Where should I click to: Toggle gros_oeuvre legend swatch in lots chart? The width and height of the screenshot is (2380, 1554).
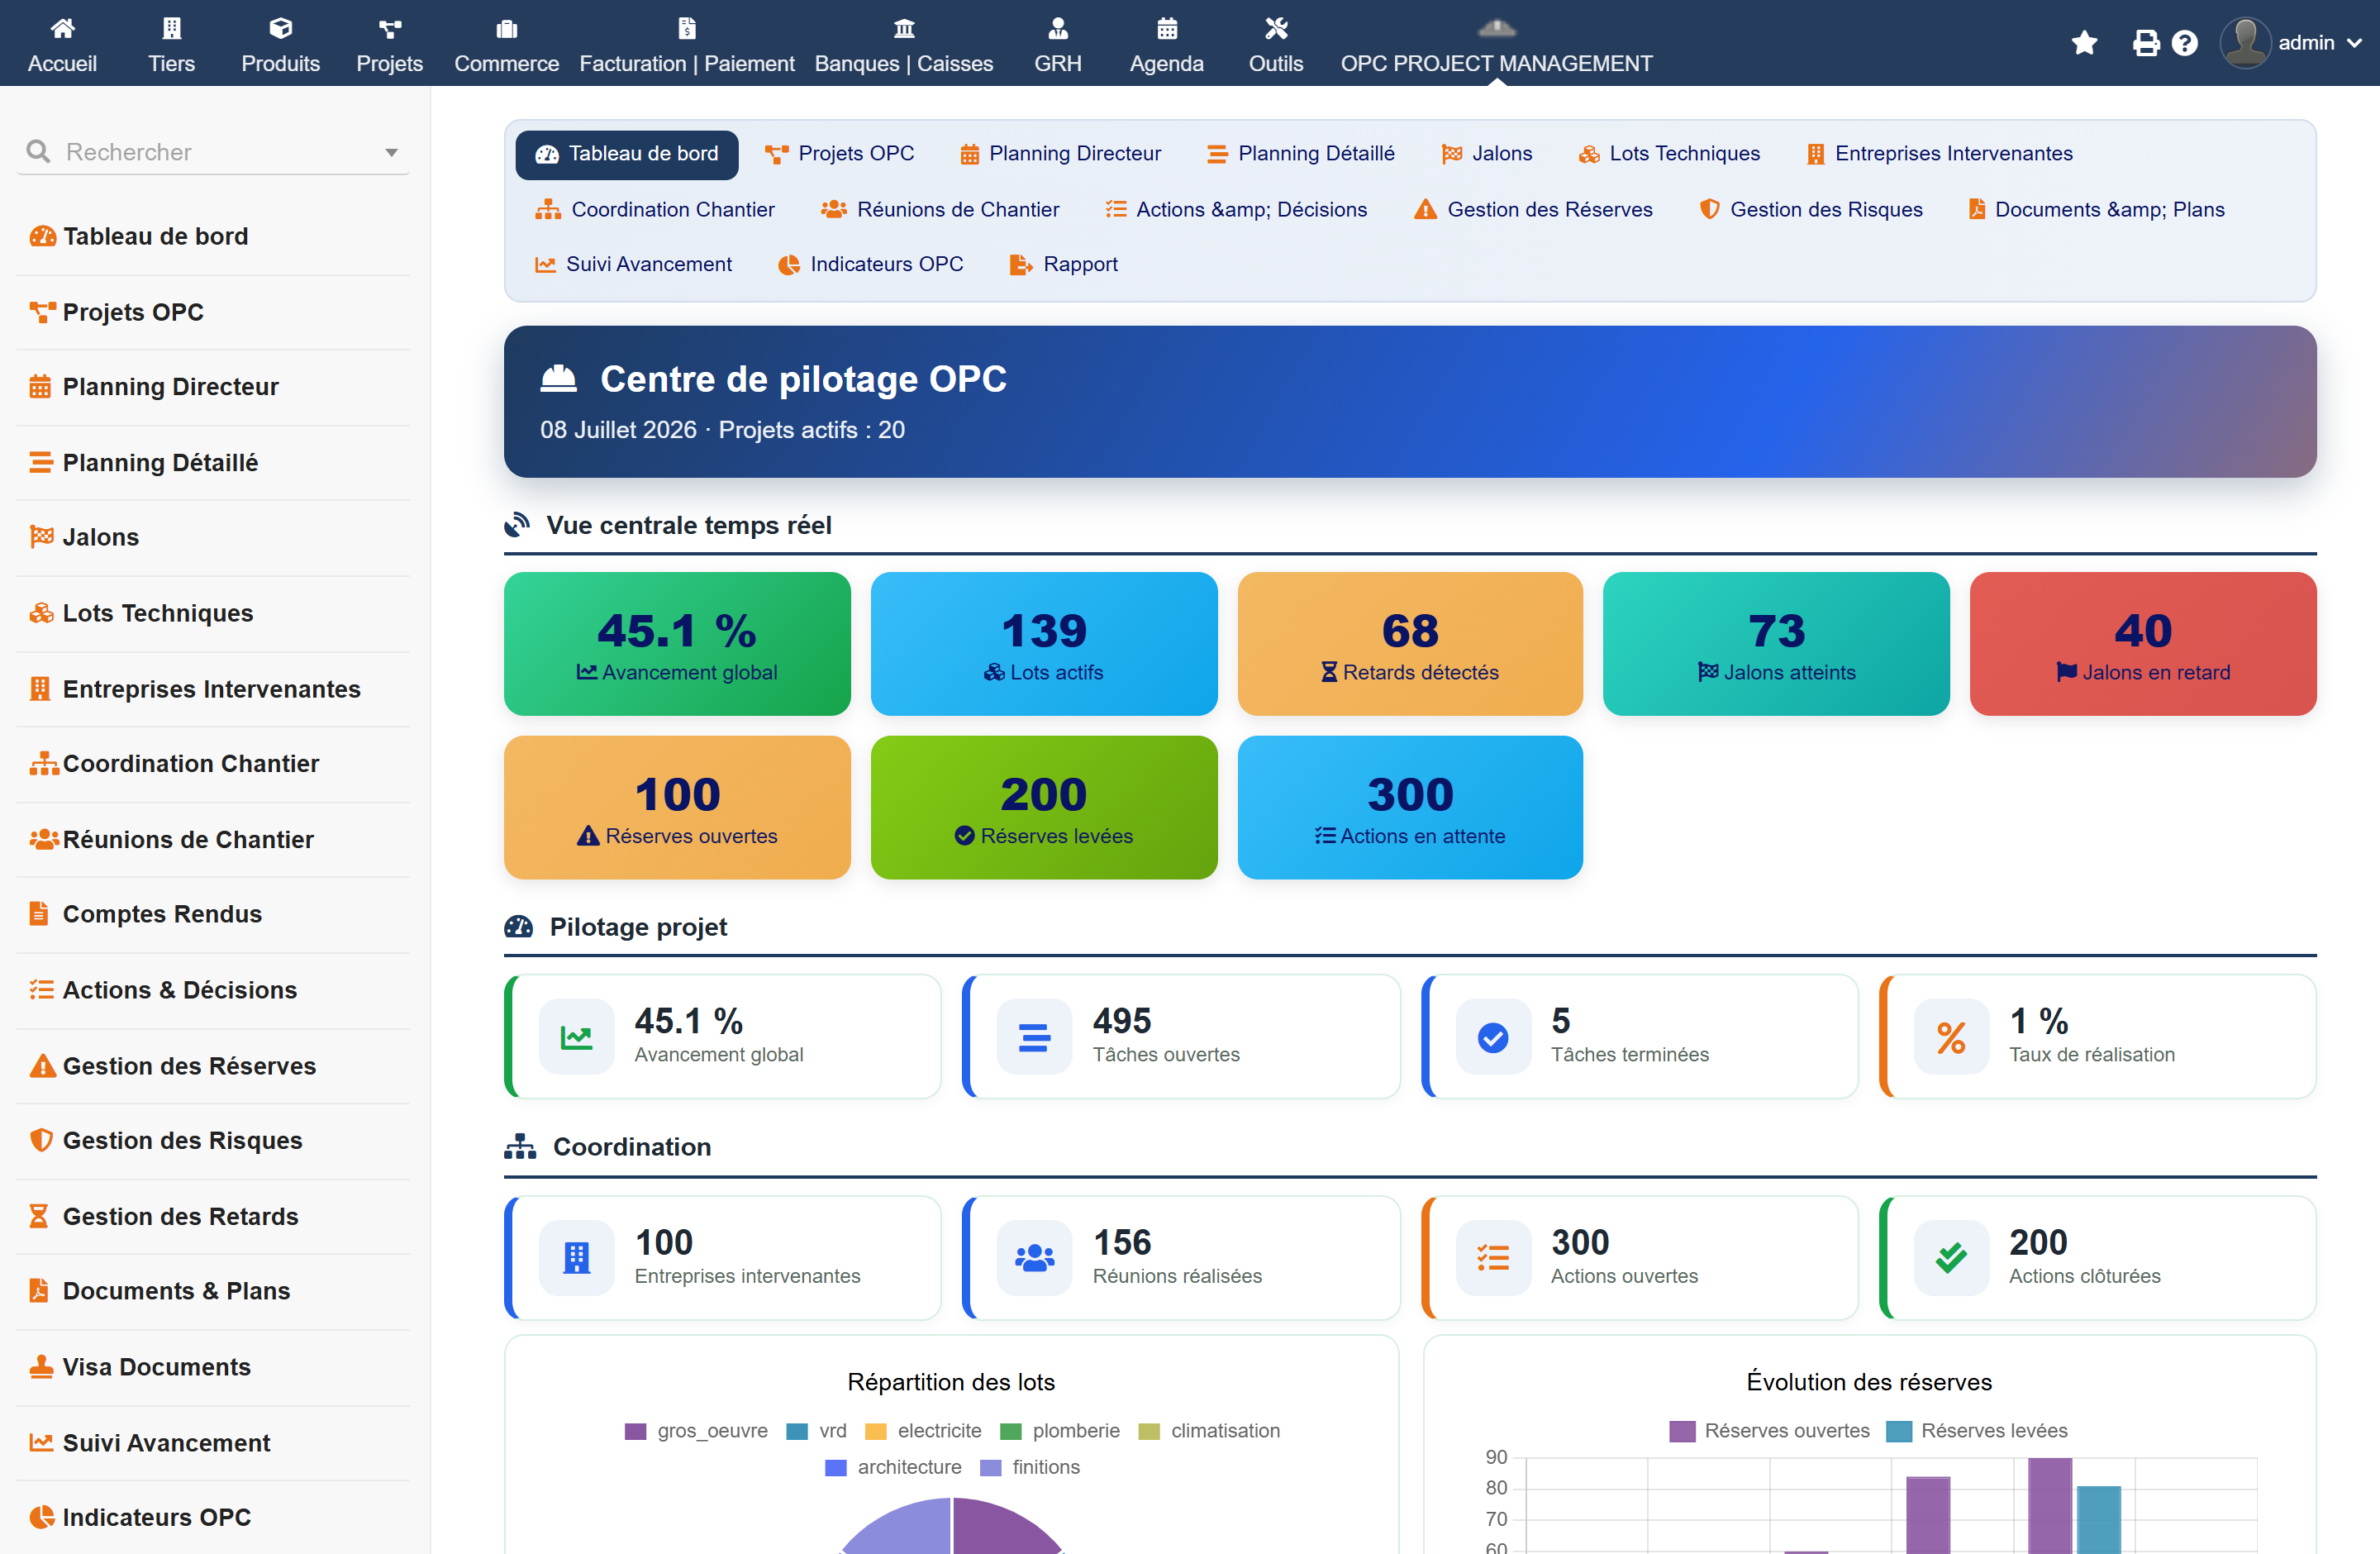click(x=635, y=1431)
